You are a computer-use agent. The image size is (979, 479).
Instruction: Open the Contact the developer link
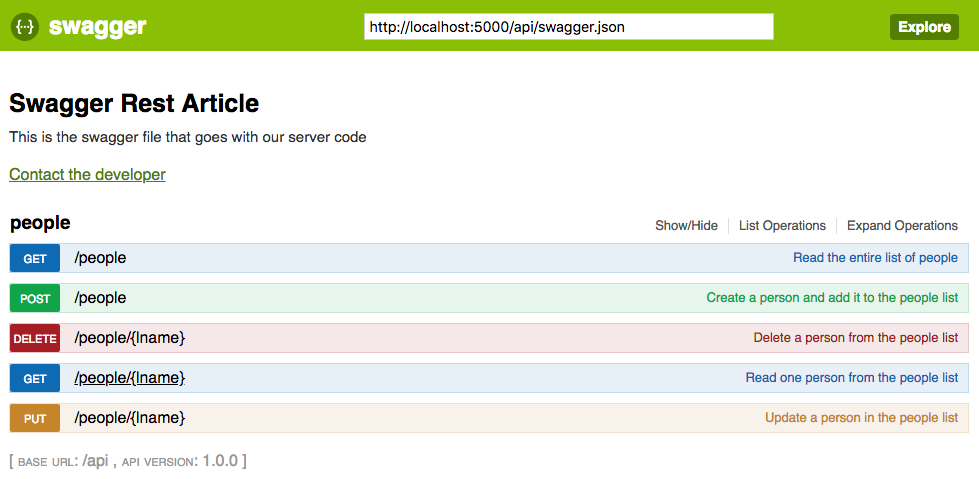87,174
